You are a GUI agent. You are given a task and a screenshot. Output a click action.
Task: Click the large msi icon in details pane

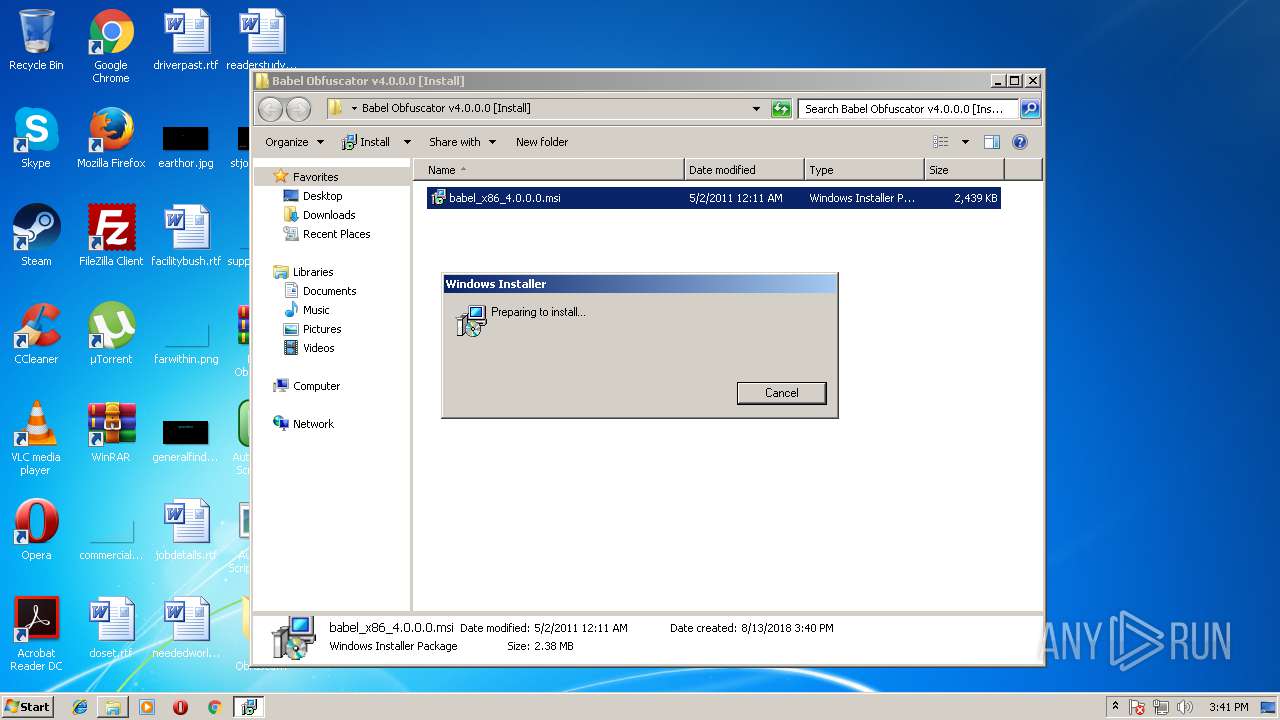pyautogui.click(x=294, y=637)
